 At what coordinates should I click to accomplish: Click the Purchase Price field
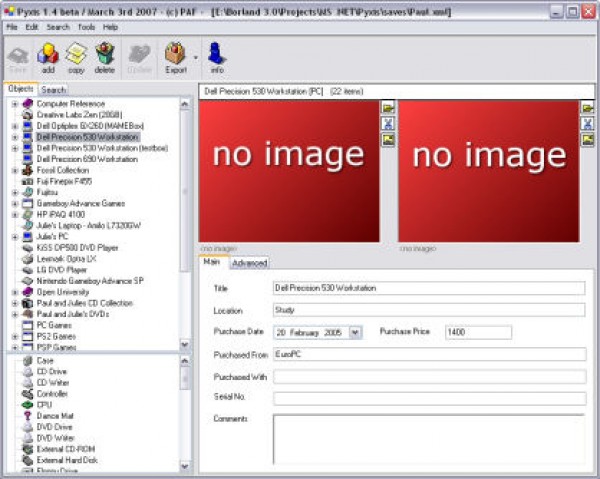click(x=478, y=332)
